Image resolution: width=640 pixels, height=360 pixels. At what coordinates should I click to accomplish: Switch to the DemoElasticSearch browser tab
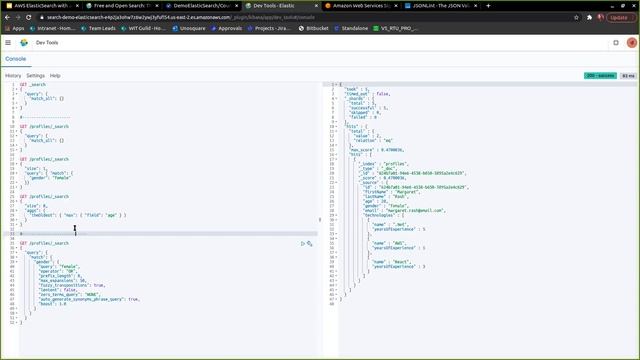202,6
